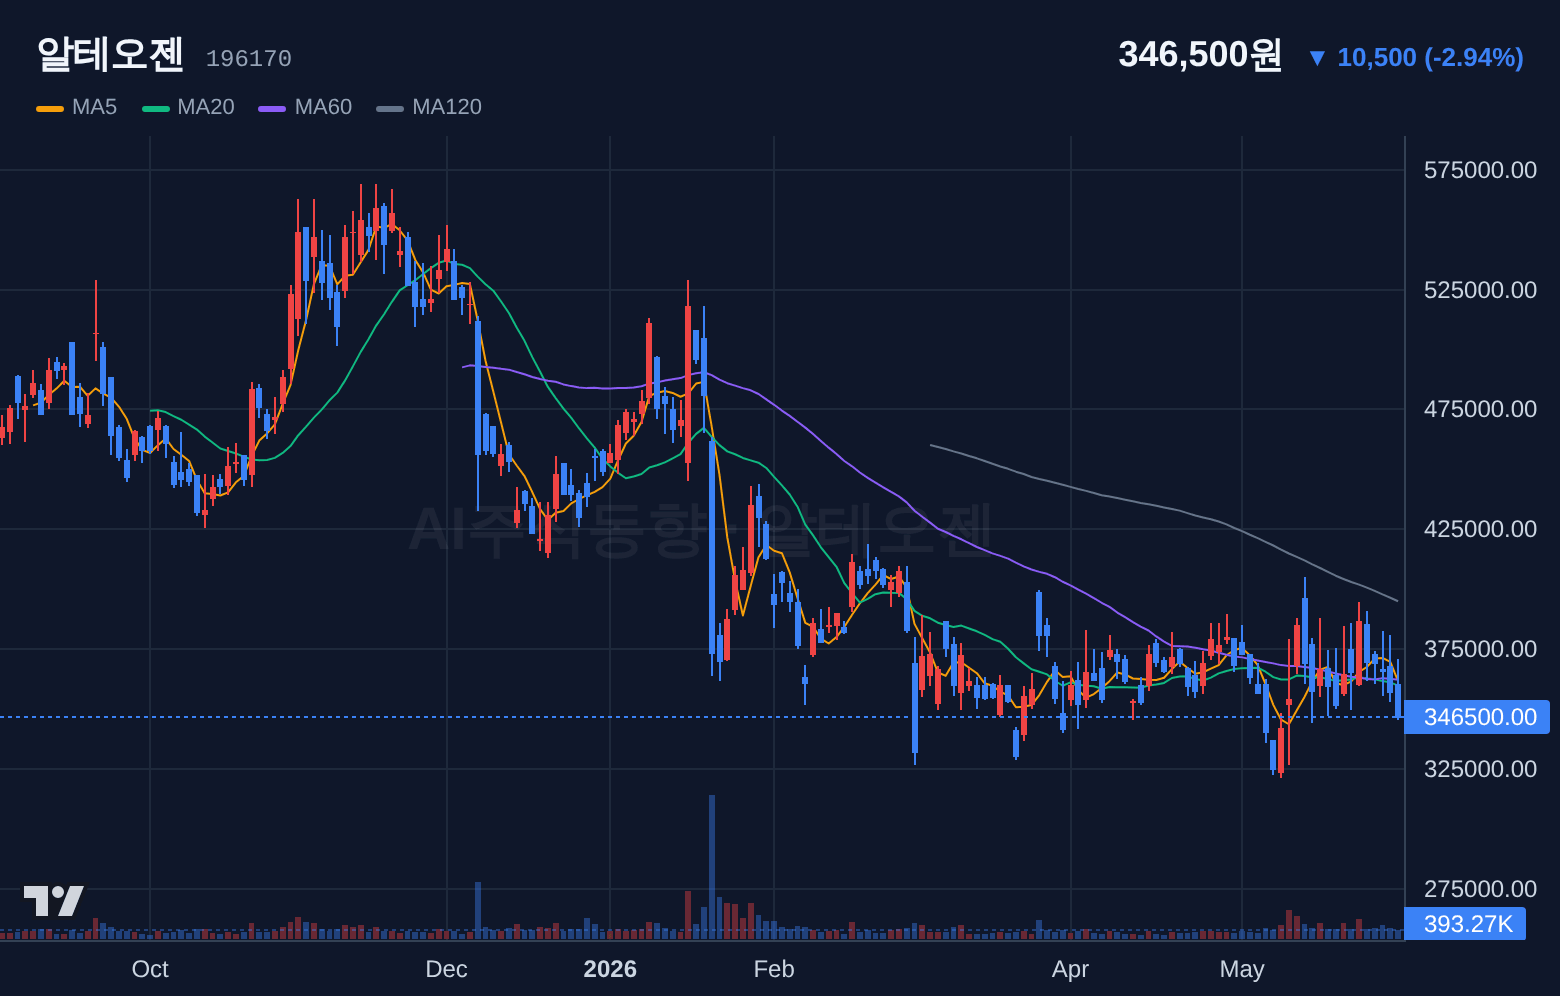1560x996 pixels.
Task: Select the orange MA5 legend line swatch
Action: tap(50, 108)
